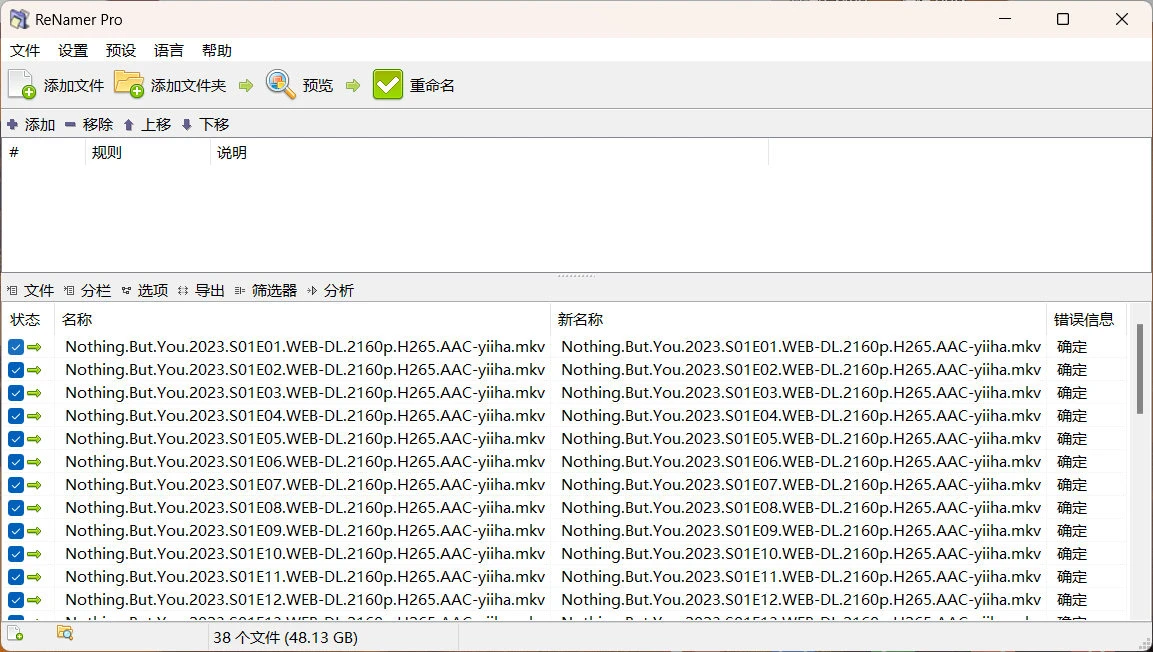Close the ReNamer Pro window

point(1121,19)
